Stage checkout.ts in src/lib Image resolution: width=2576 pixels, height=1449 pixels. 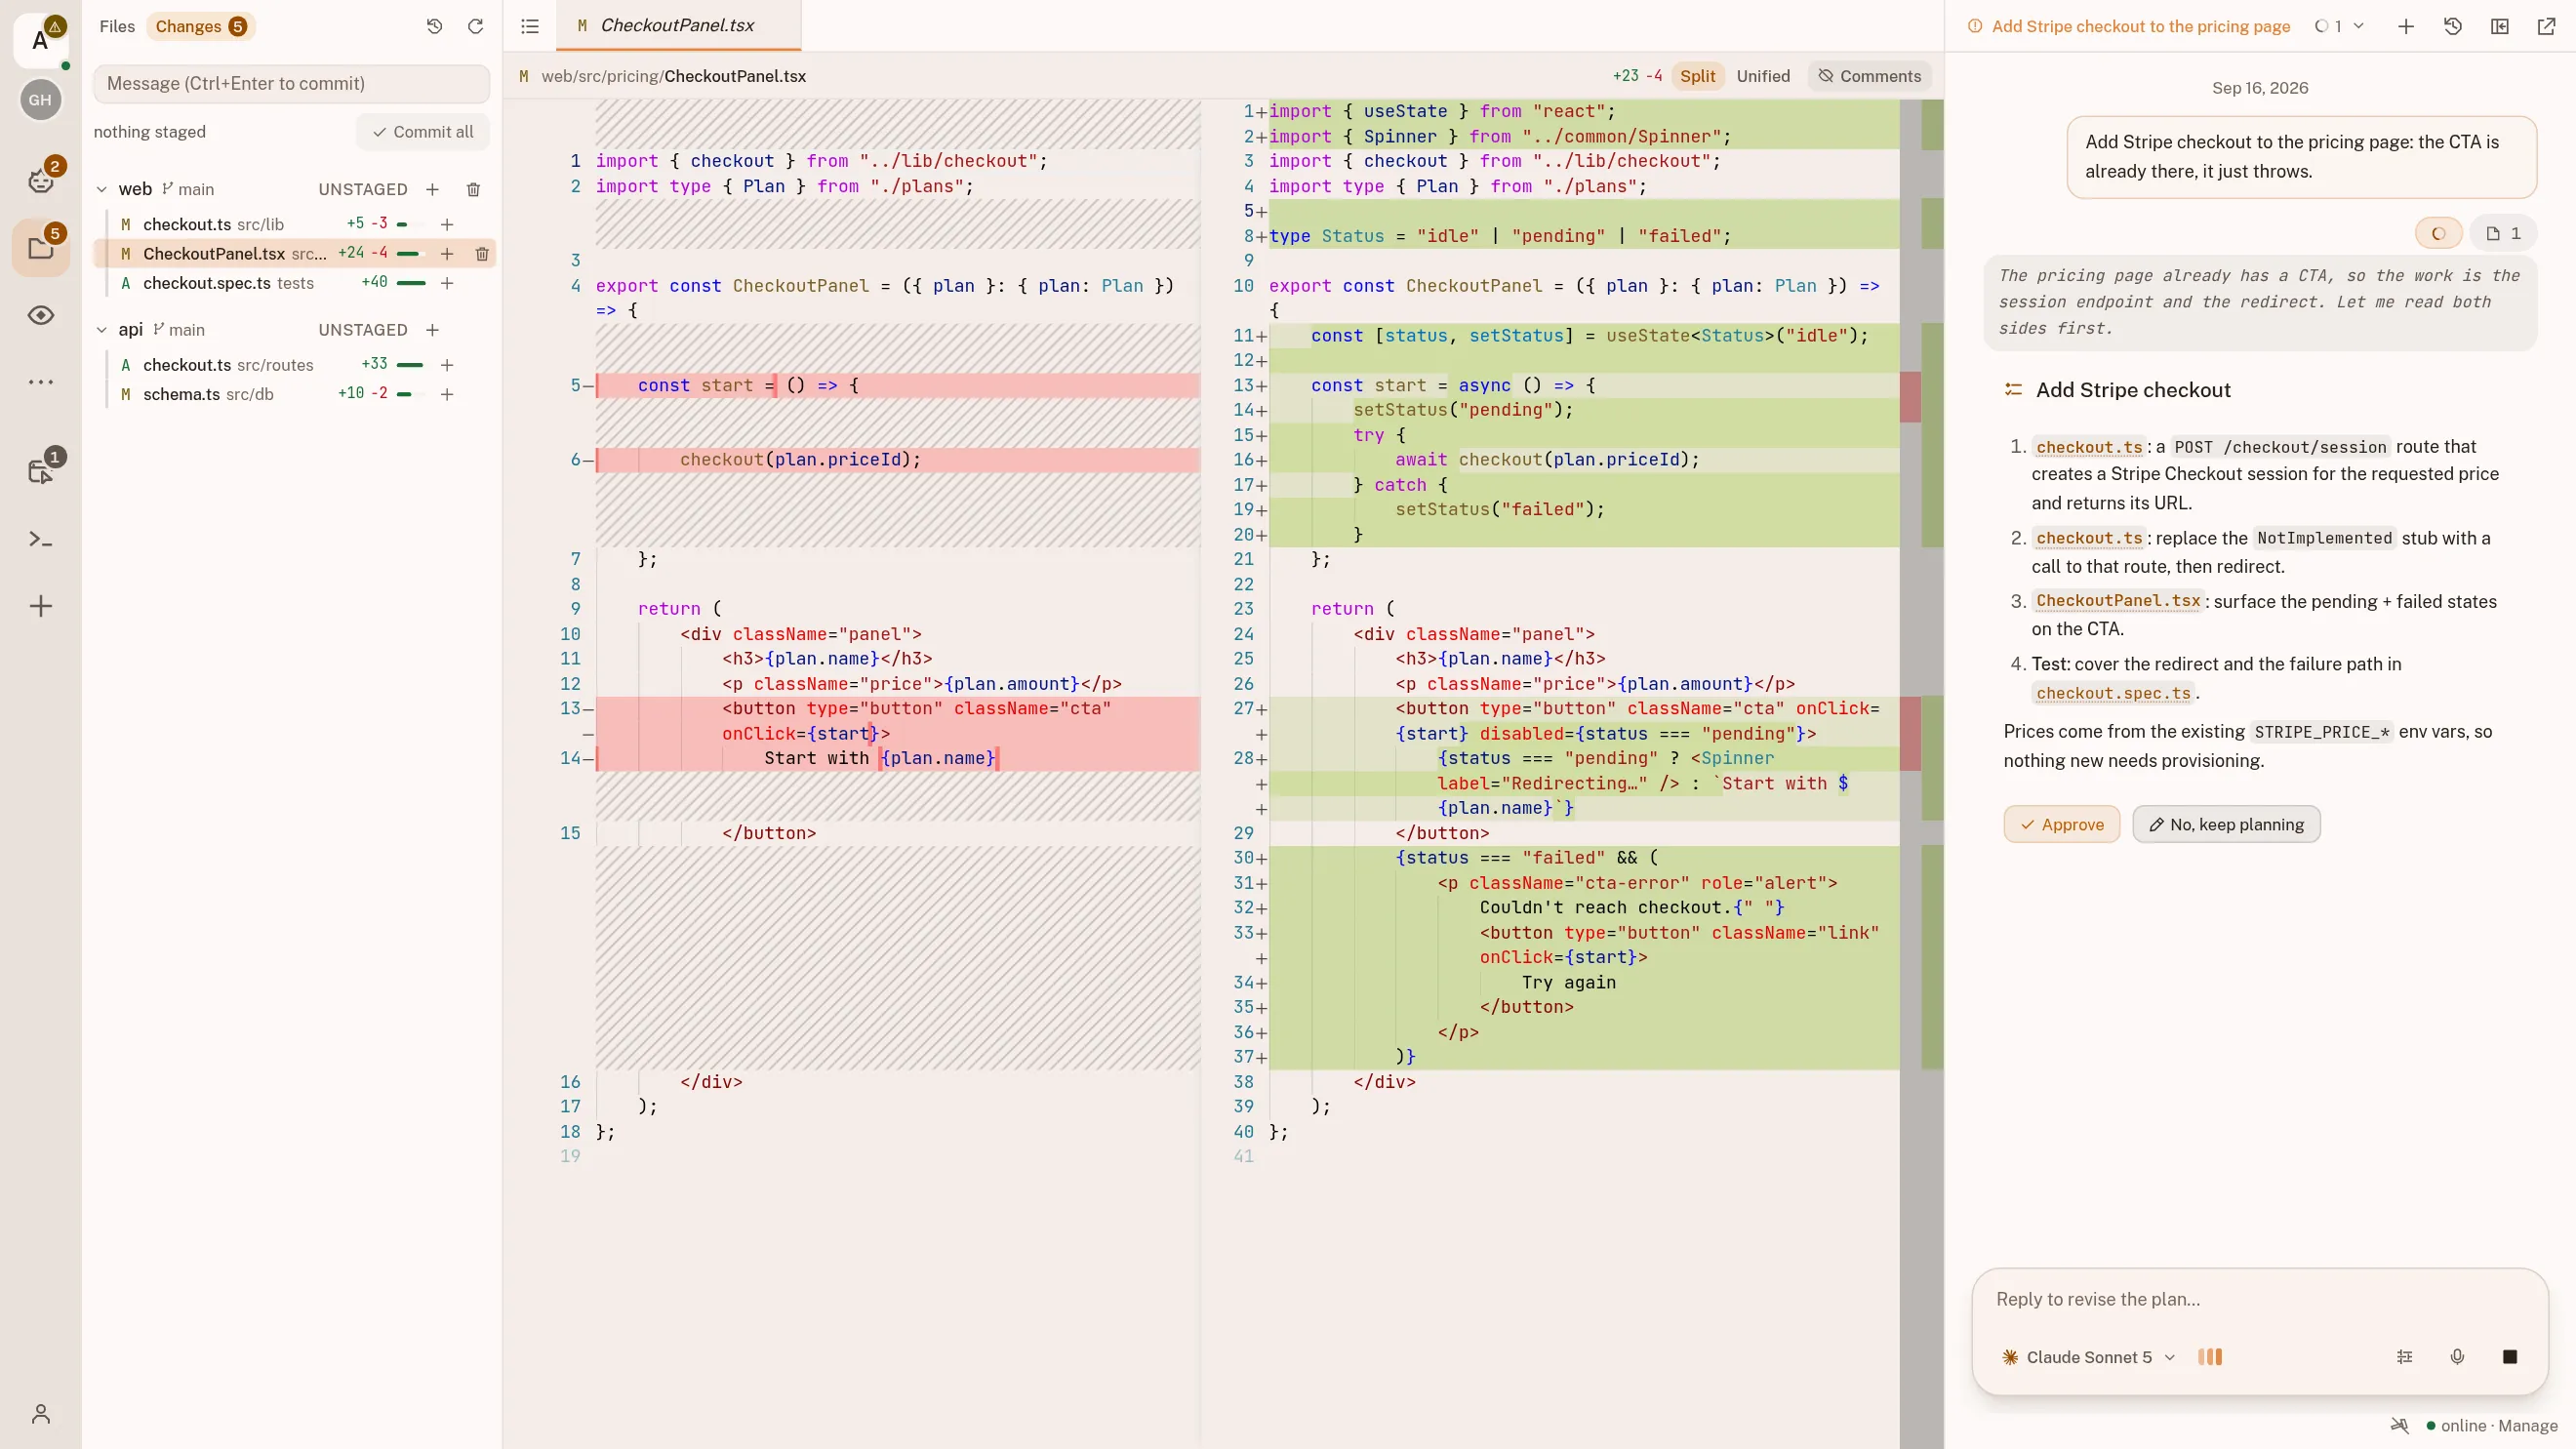click(447, 225)
